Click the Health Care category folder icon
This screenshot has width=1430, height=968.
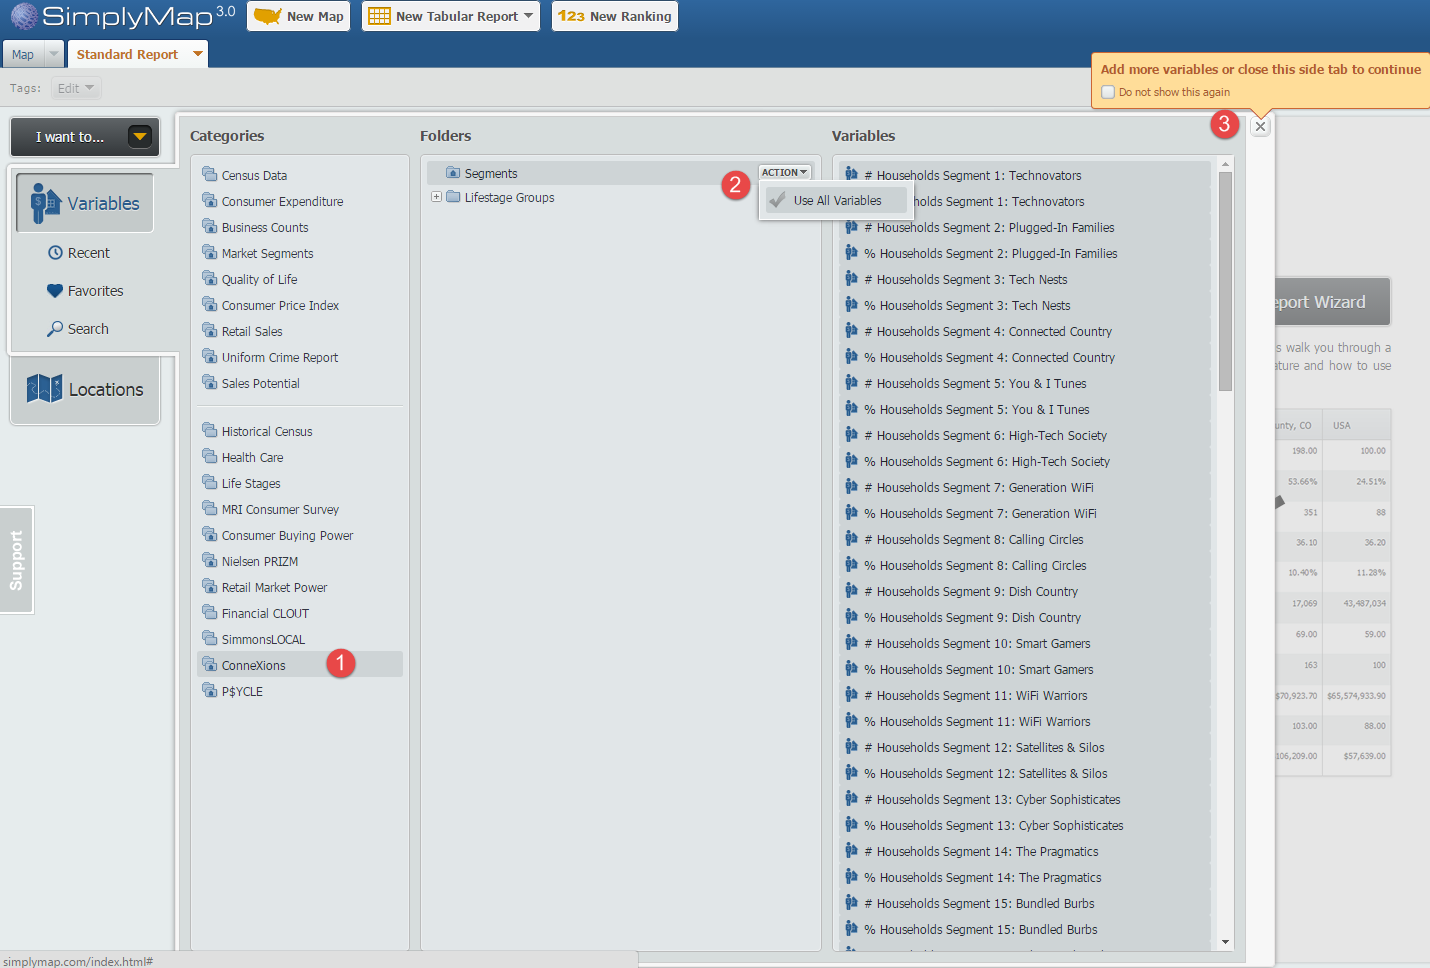pyautogui.click(x=209, y=456)
